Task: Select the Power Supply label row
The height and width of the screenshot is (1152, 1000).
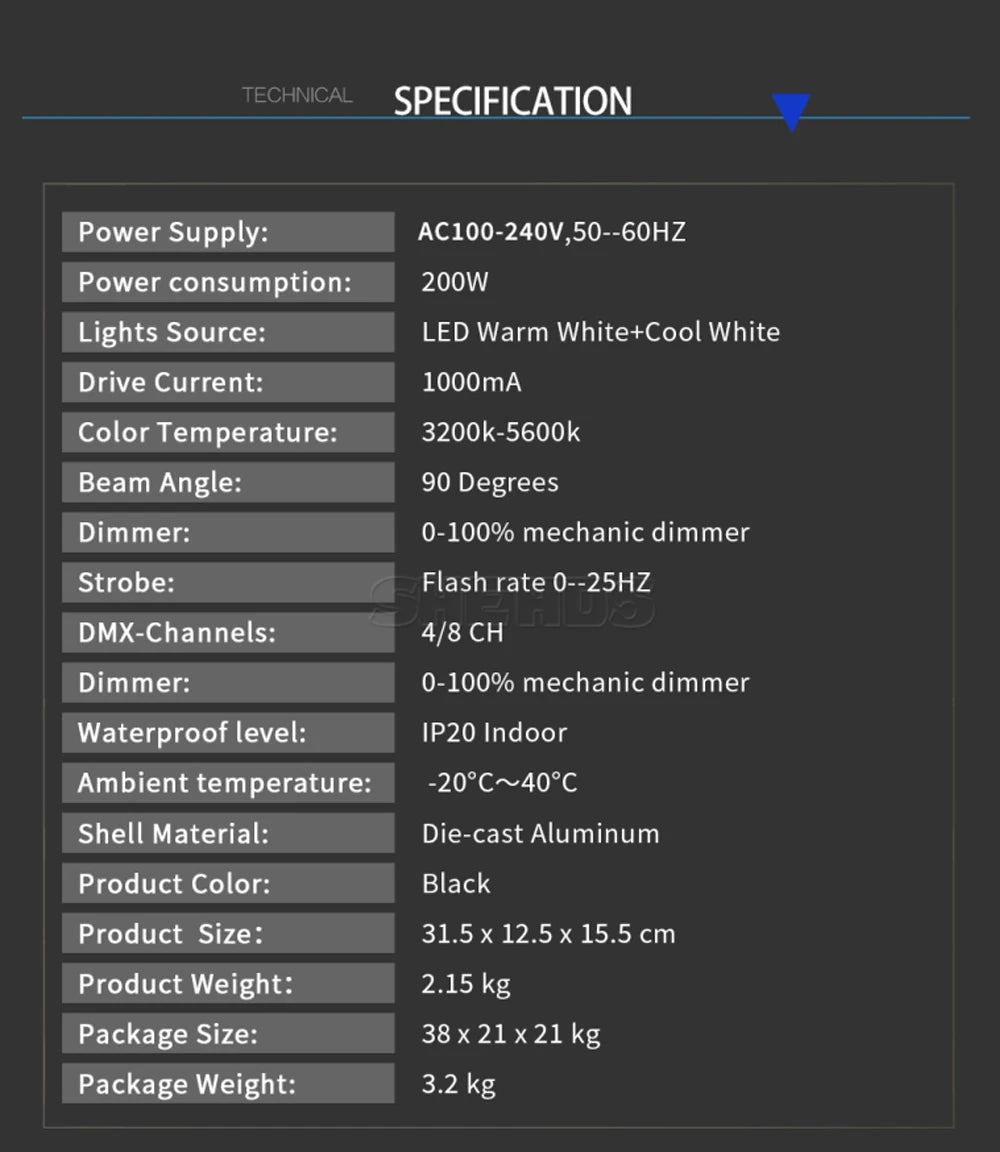Action: point(228,232)
